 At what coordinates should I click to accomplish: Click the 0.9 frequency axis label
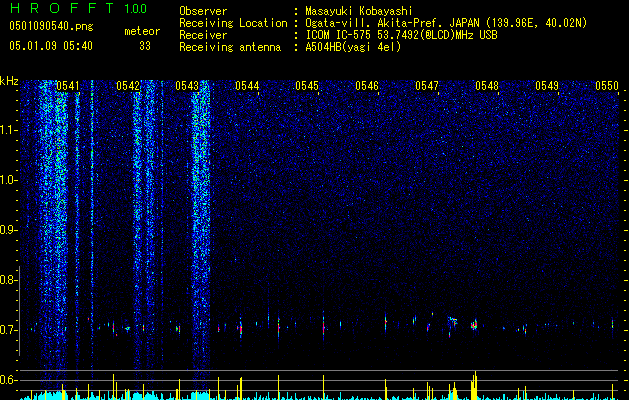point(8,230)
